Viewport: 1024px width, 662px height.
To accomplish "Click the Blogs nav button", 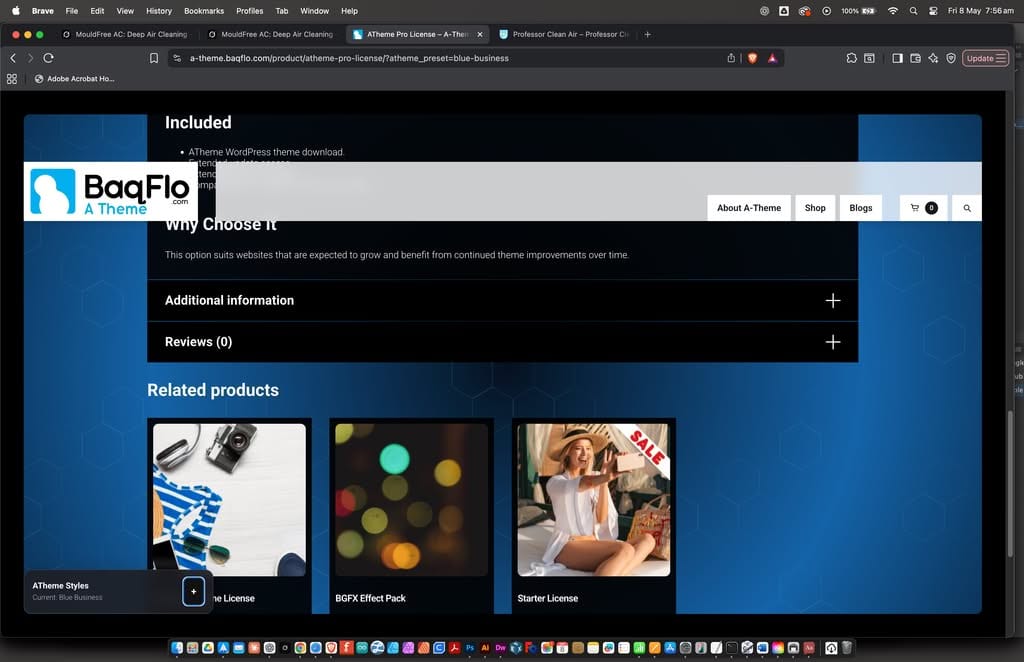I will pyautogui.click(x=861, y=208).
